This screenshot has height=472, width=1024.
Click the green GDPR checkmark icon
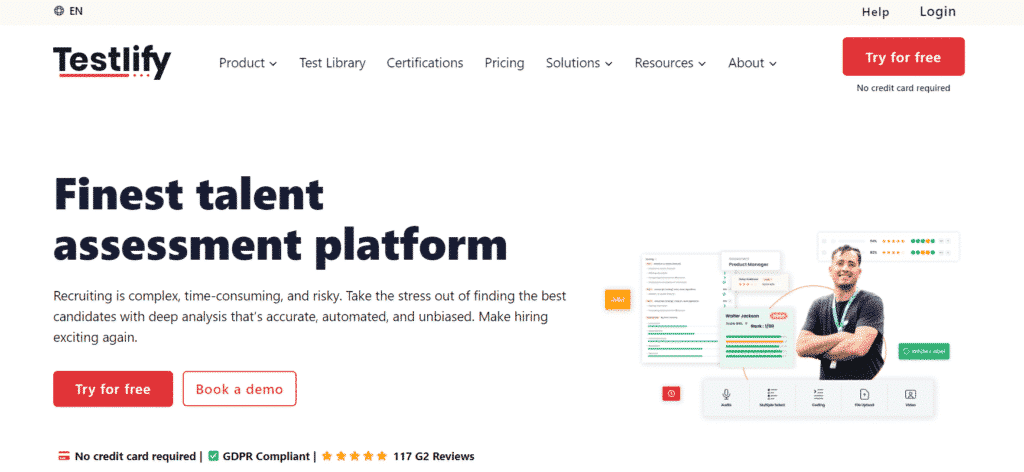[213, 456]
